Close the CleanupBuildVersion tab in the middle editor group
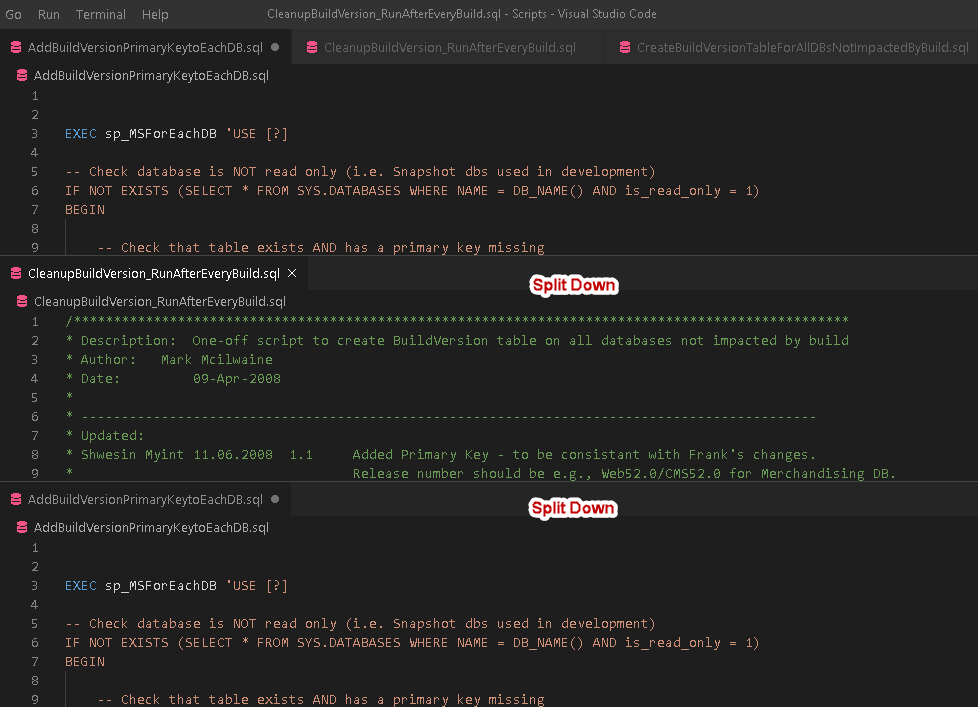 292,273
